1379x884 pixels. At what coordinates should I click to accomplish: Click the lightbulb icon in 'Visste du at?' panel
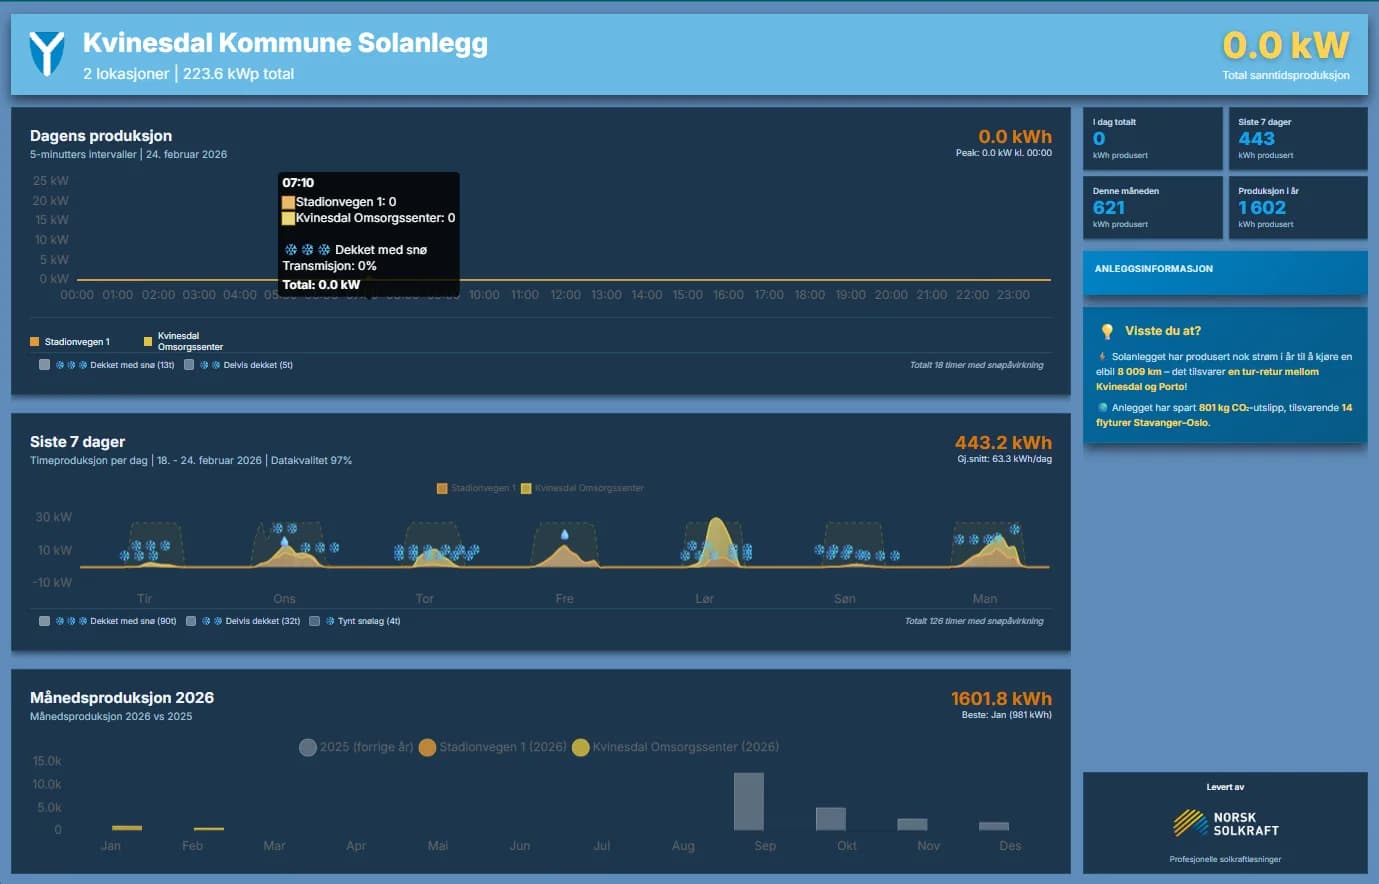point(1106,330)
